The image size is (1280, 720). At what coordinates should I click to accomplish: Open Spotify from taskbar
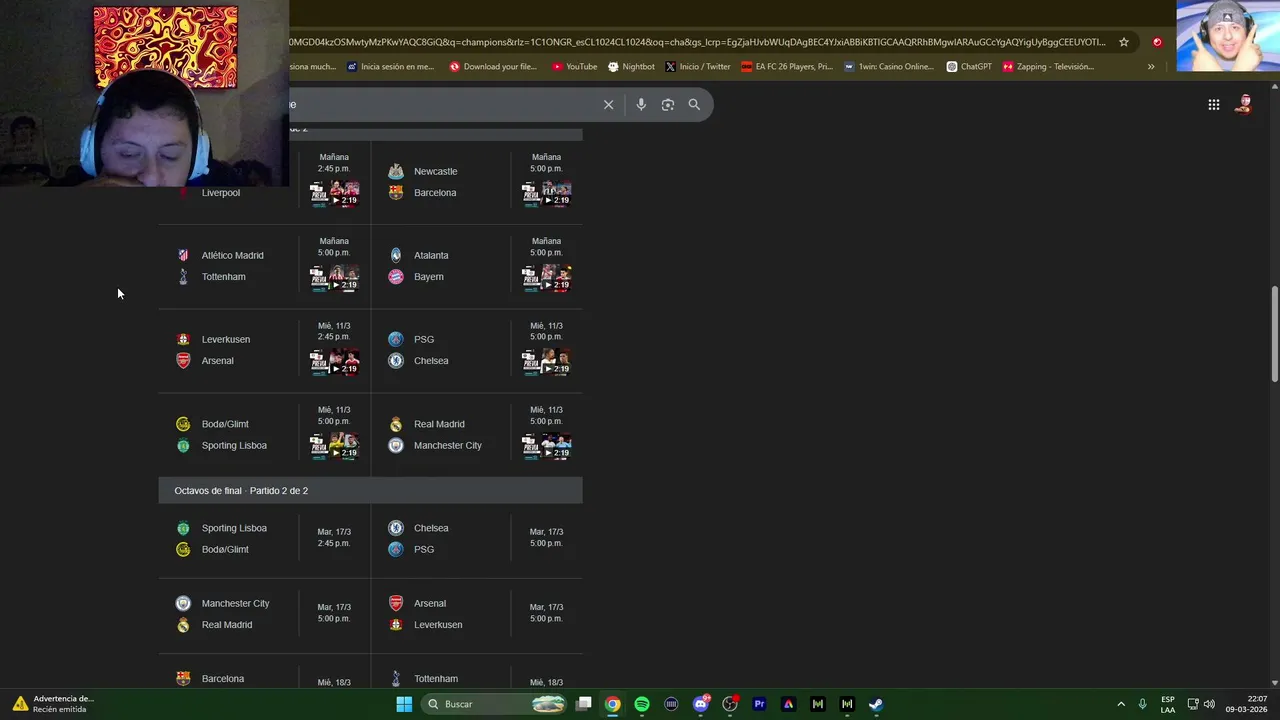click(x=642, y=704)
